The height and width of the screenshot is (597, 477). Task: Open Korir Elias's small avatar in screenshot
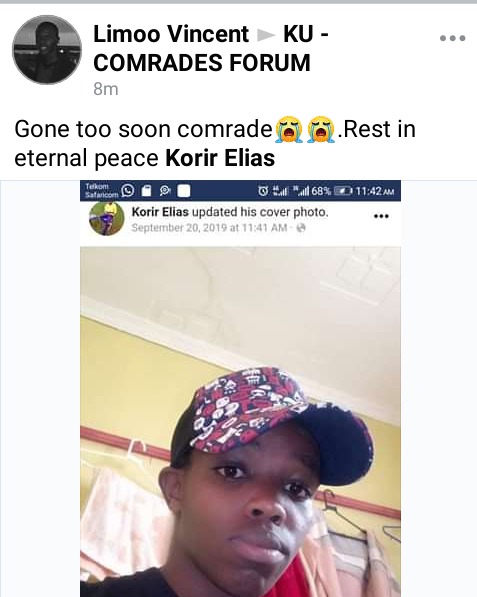pos(107,219)
